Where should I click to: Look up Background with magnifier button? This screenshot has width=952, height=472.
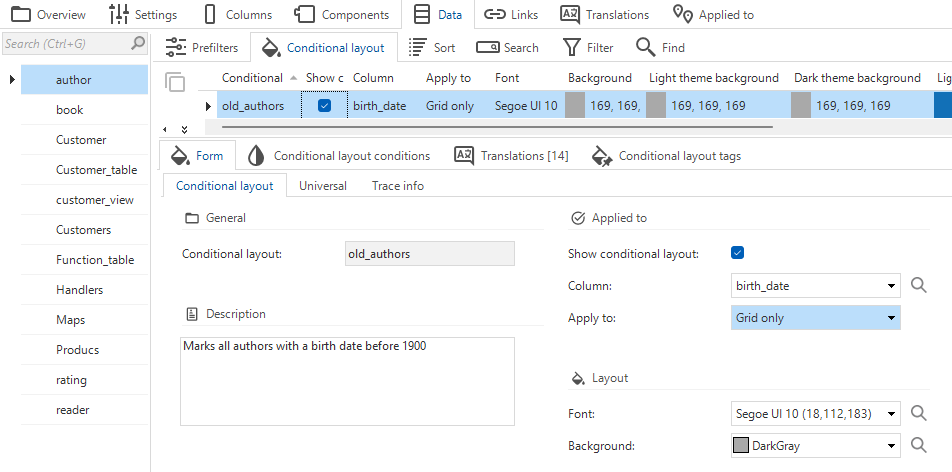pyautogui.click(x=919, y=445)
